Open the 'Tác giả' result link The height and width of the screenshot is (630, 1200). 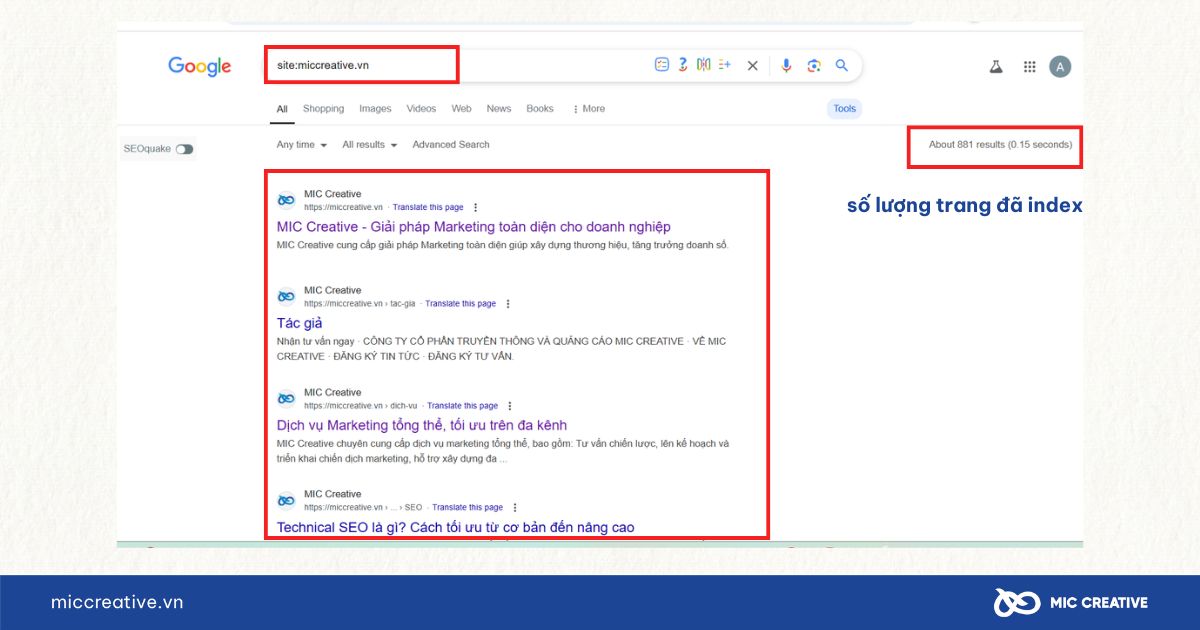[x=300, y=323]
